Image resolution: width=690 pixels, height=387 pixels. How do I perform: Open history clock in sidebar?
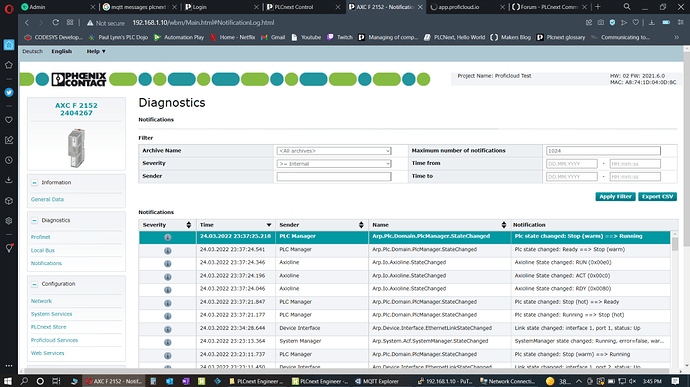9,160
